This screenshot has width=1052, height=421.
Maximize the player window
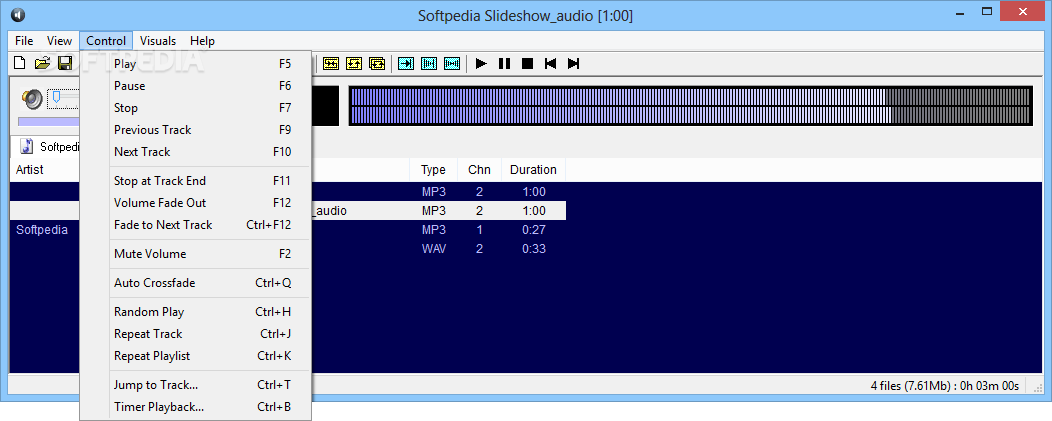click(986, 11)
